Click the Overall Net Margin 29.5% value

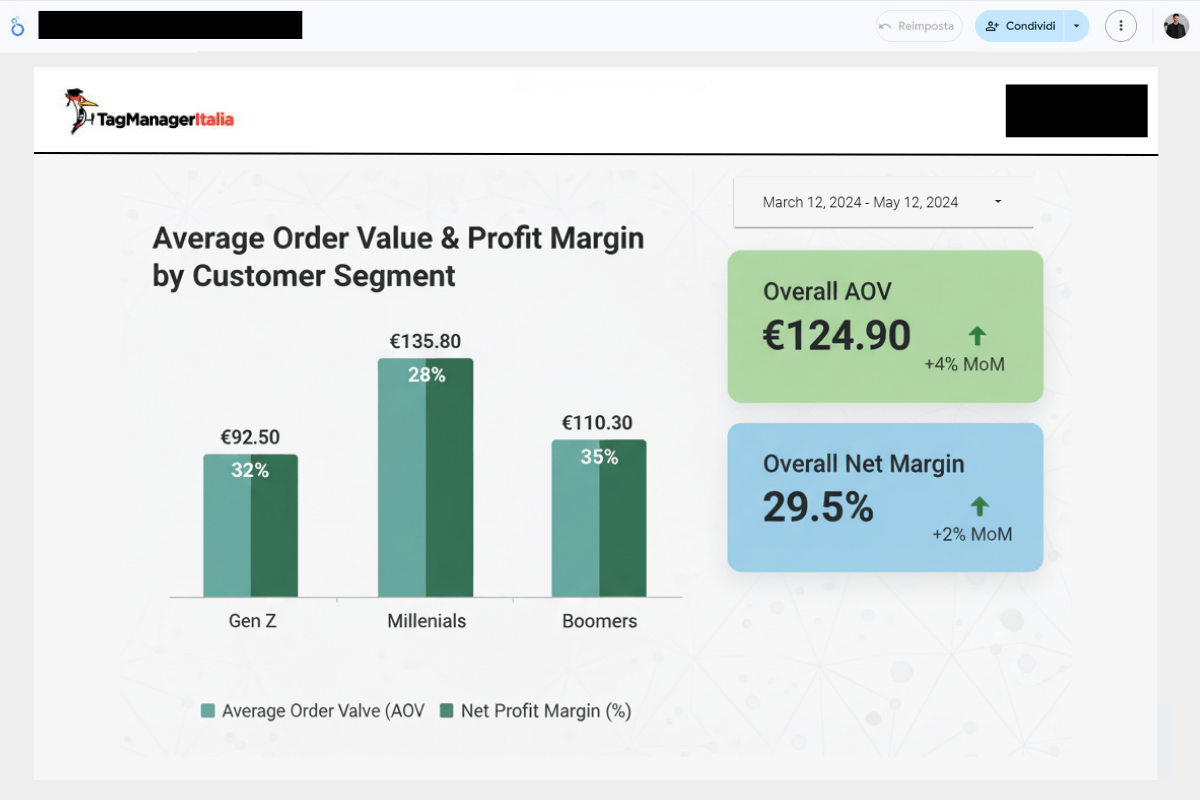(x=818, y=507)
